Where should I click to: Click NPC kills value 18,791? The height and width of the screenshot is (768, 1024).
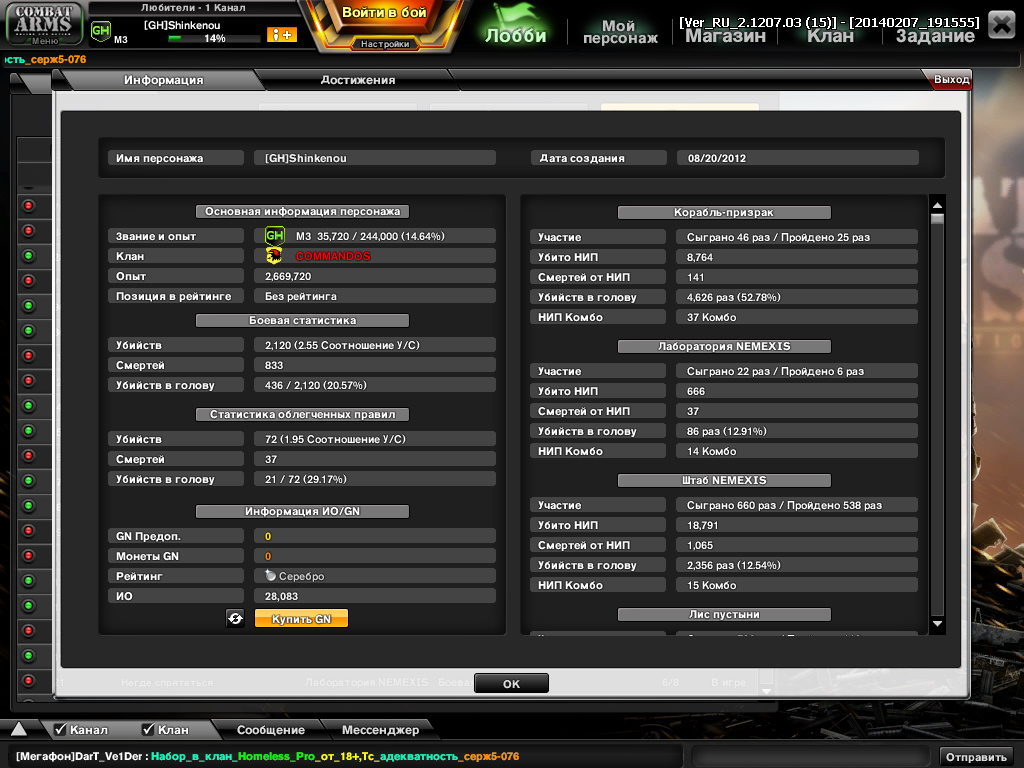797,525
